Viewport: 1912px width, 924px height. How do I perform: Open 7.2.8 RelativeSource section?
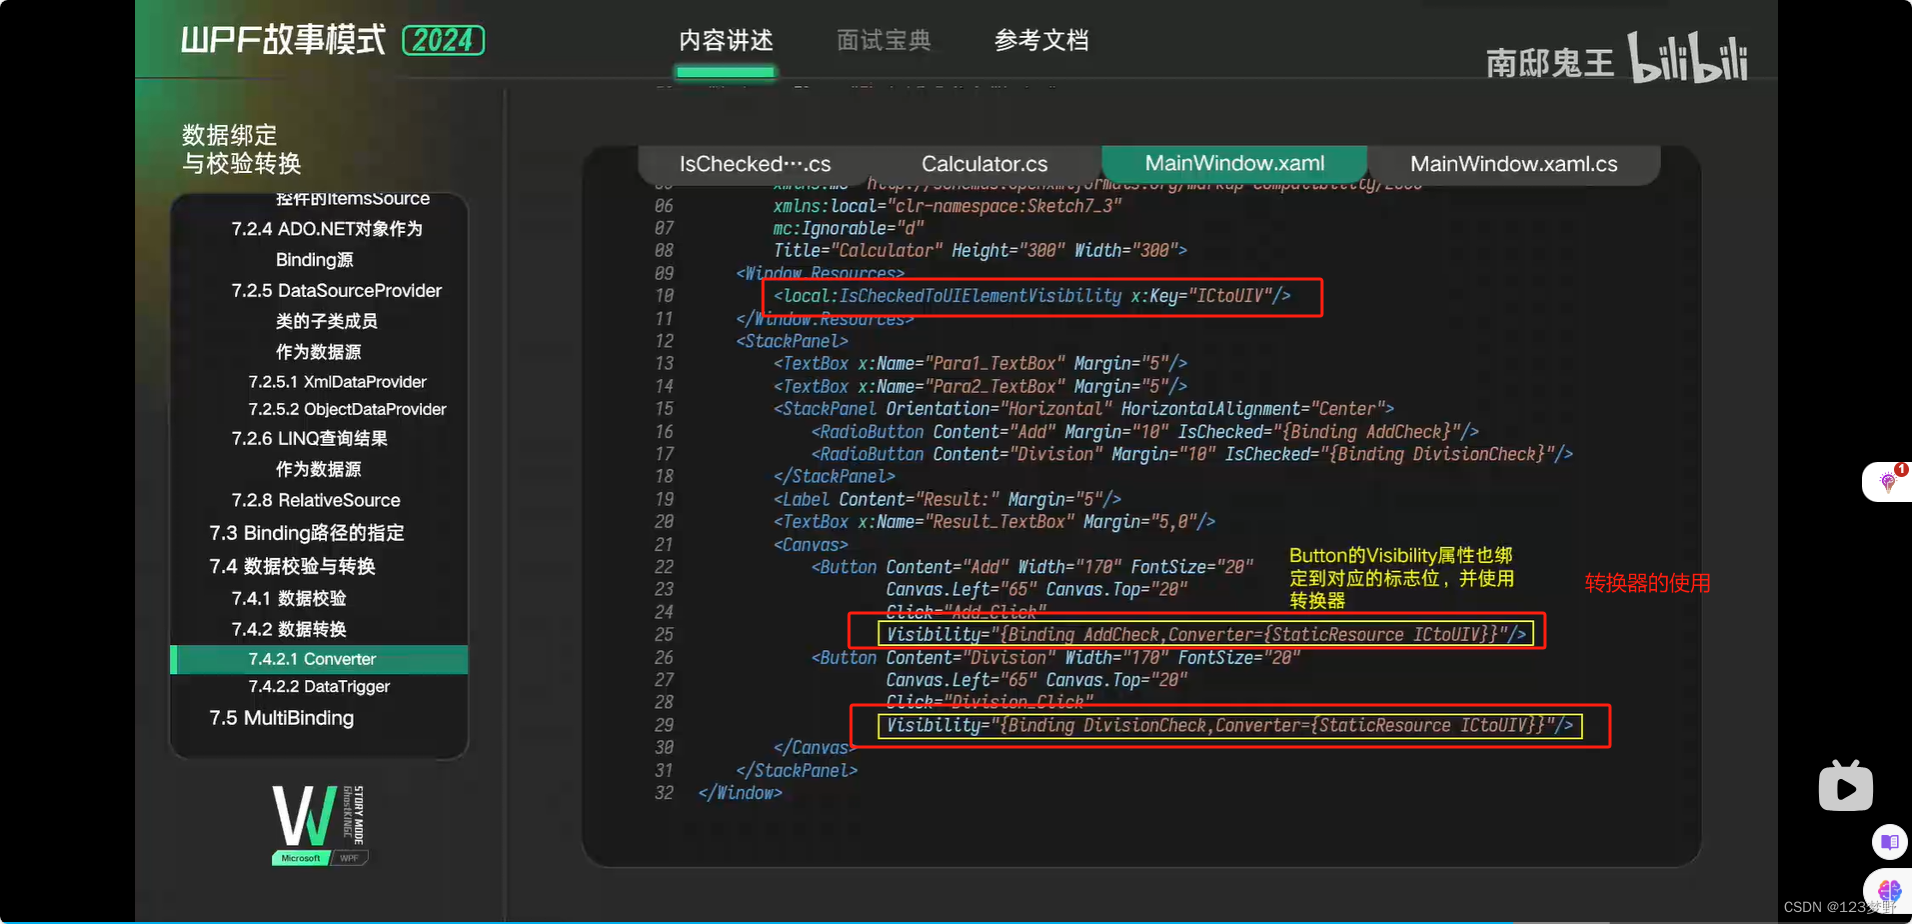click(x=315, y=500)
